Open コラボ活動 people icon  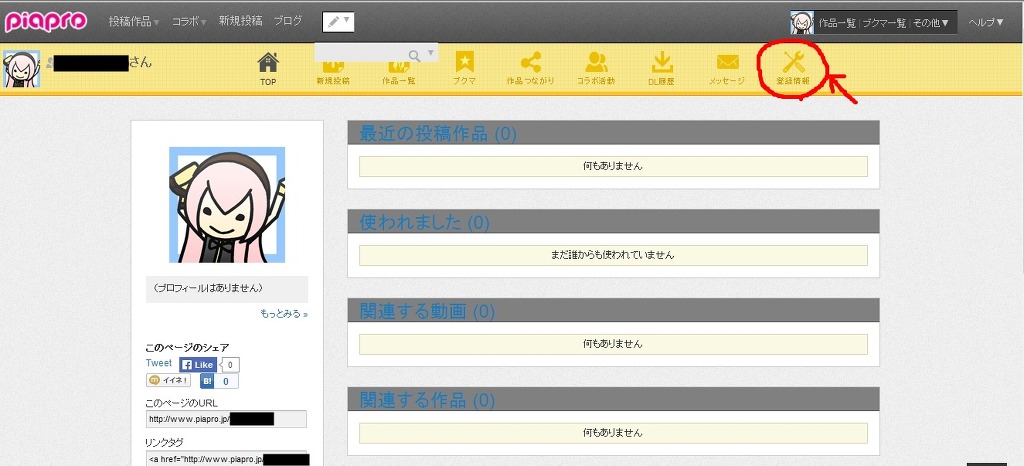coord(596,69)
